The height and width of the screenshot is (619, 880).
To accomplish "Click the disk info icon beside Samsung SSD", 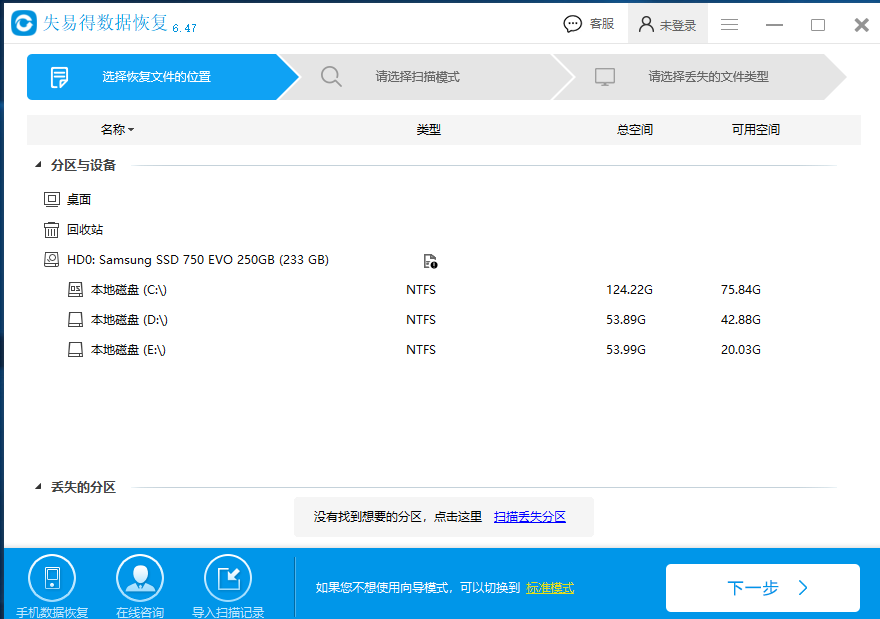I will [430, 261].
